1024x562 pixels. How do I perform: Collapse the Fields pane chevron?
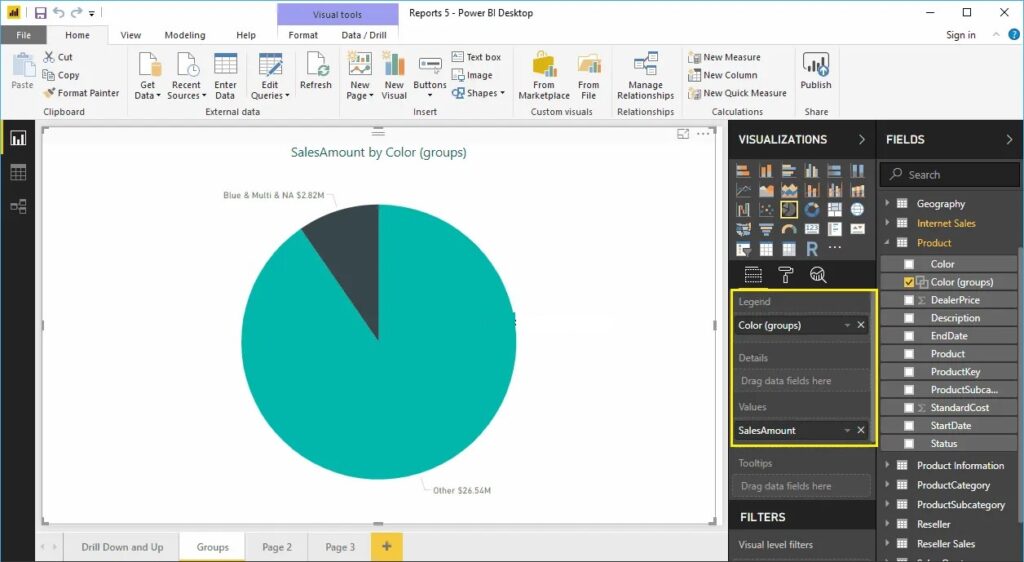point(1009,140)
